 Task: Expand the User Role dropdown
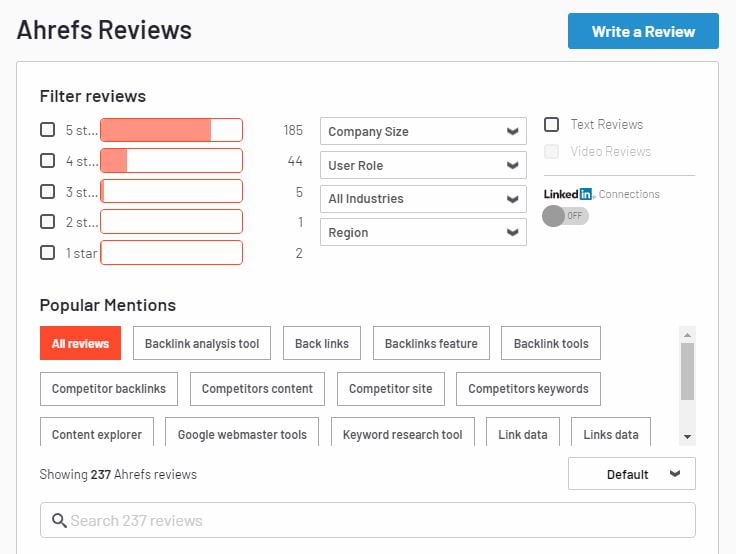pyautogui.click(x=423, y=165)
